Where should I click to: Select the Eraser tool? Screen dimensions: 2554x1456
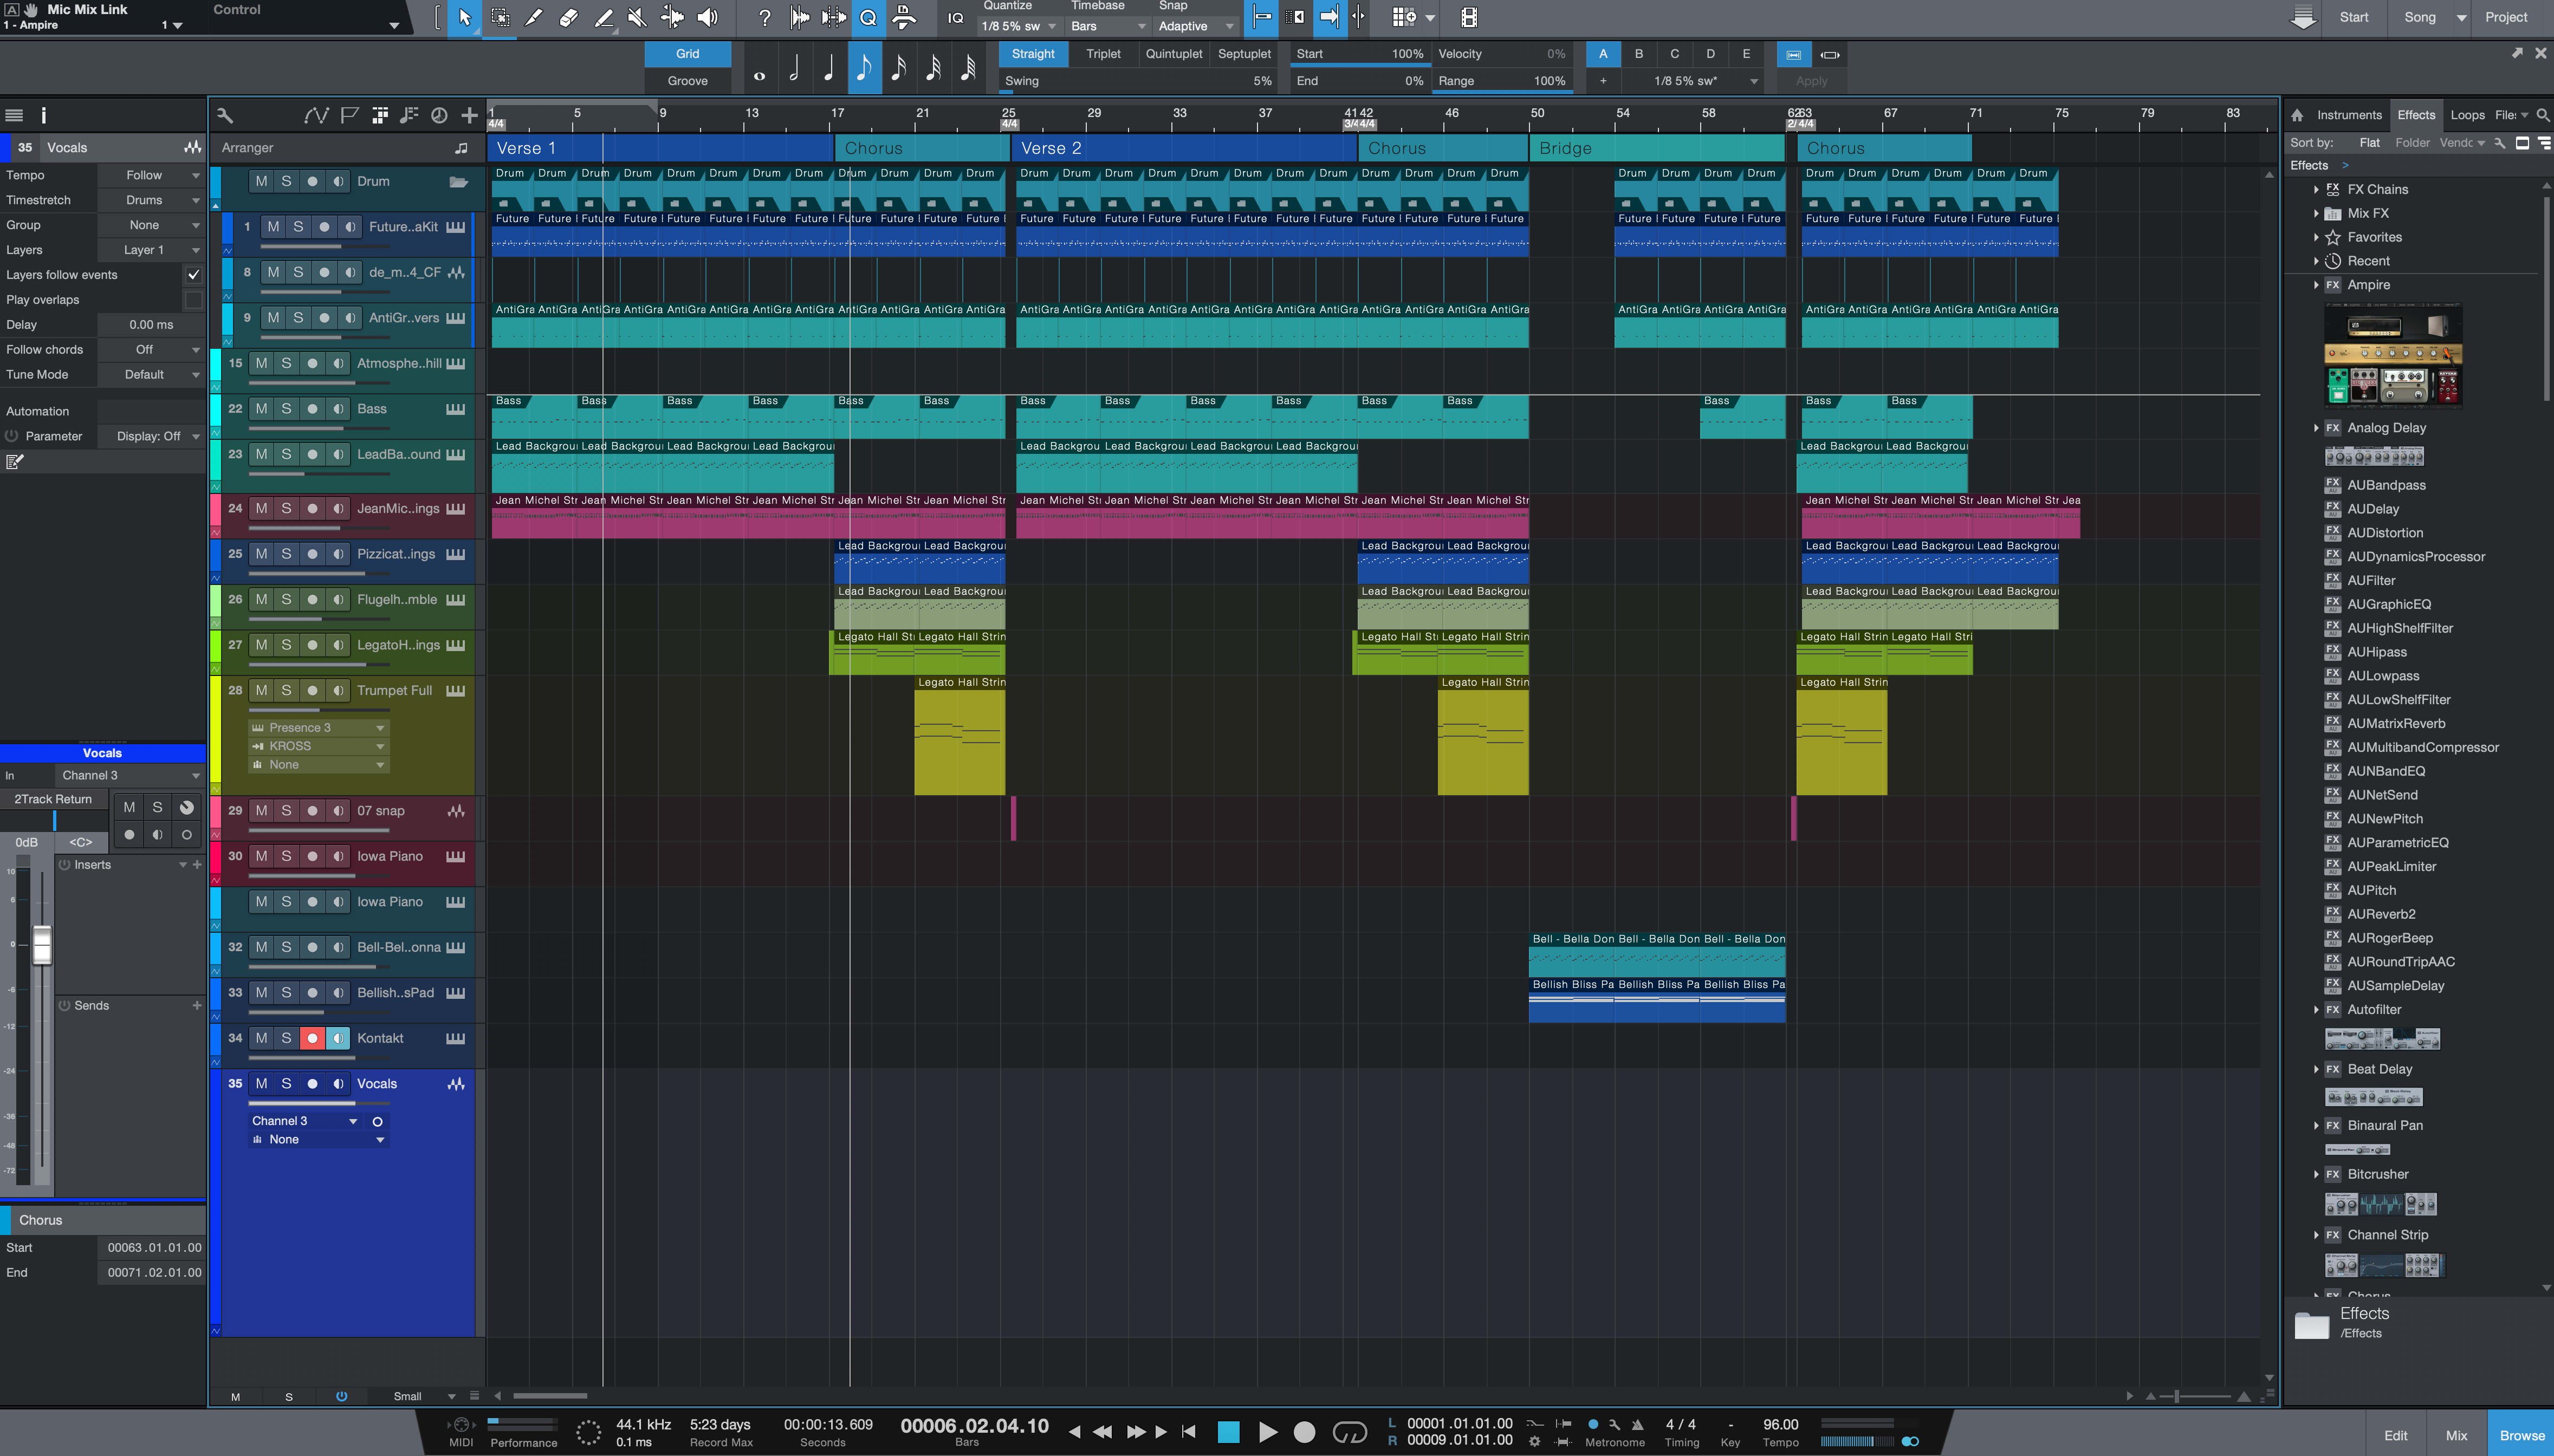coord(568,17)
